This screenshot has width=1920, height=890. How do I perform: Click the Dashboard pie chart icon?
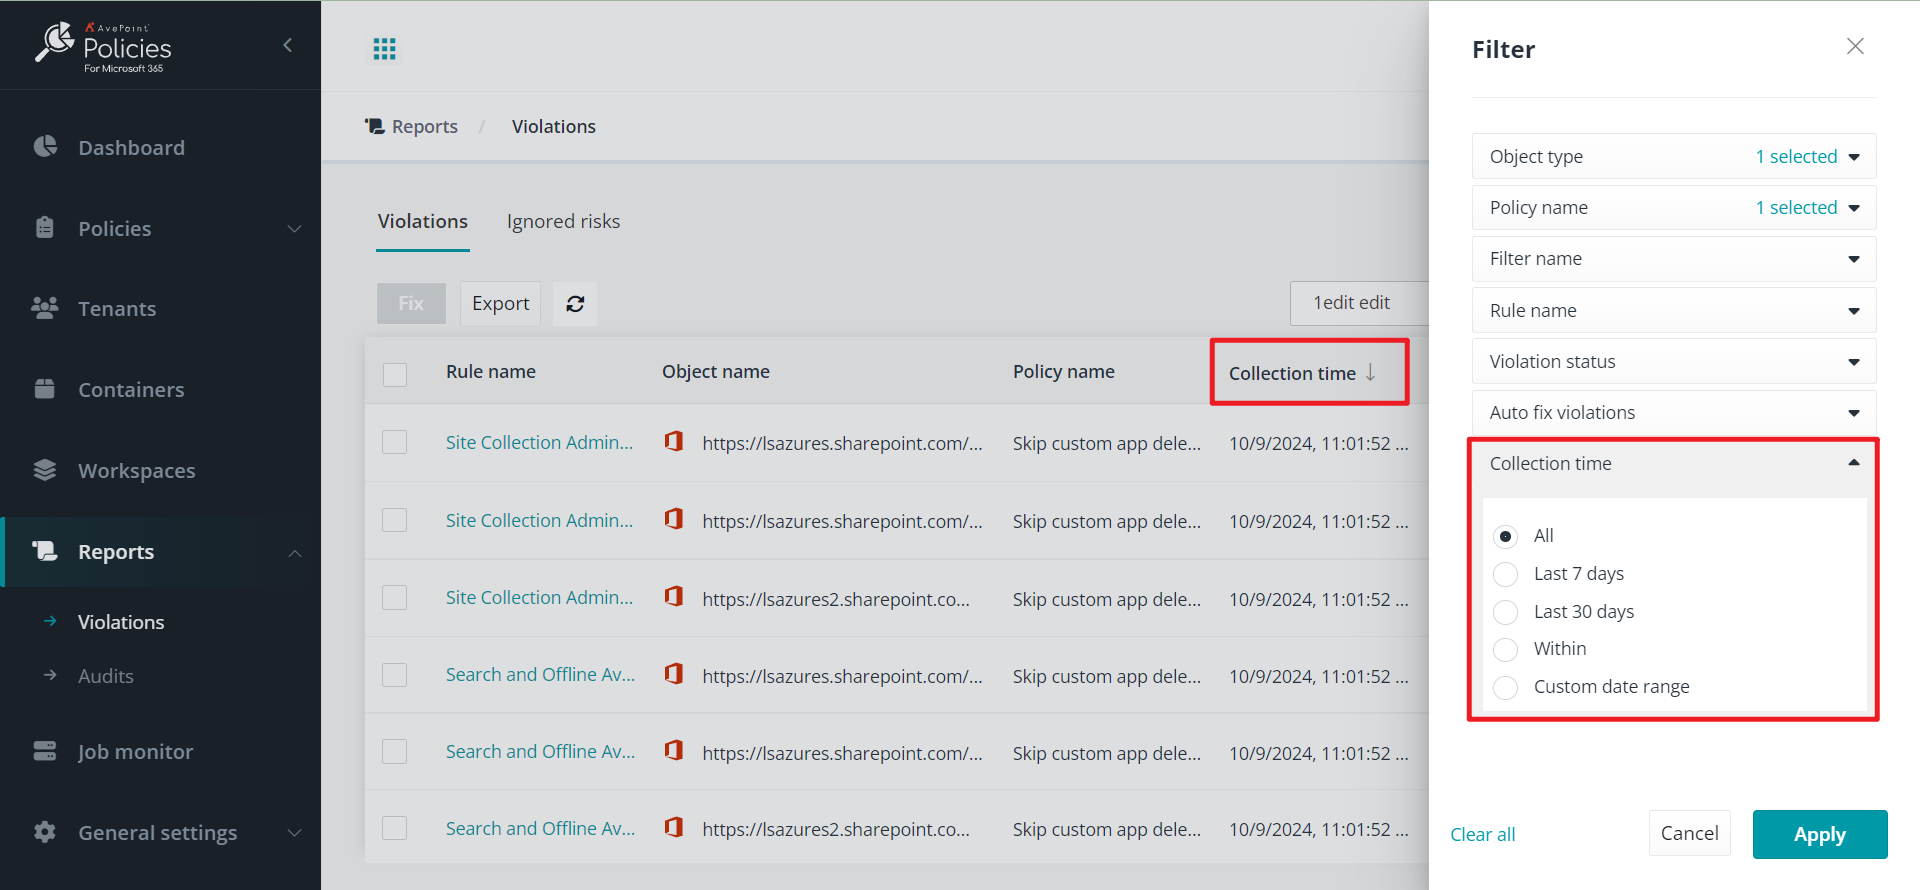click(x=45, y=147)
